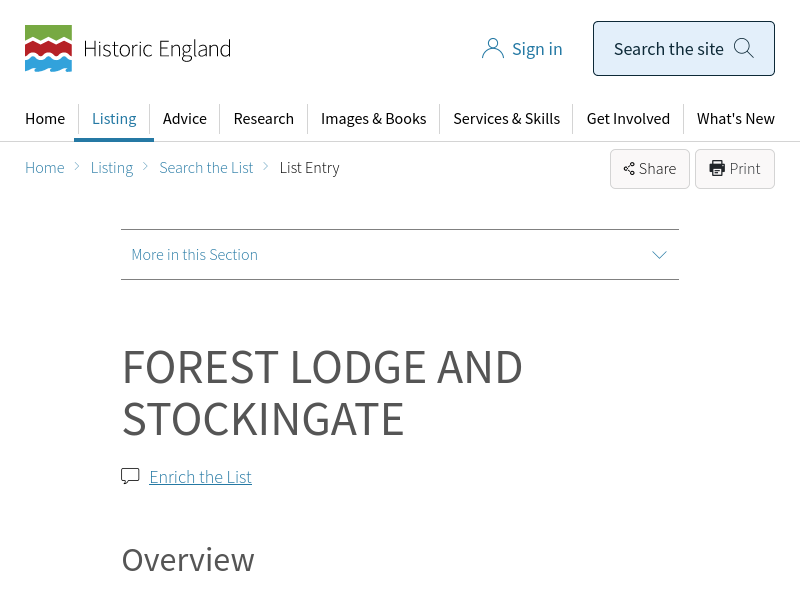
Task: Click the Sign in link
Action: (x=537, y=49)
